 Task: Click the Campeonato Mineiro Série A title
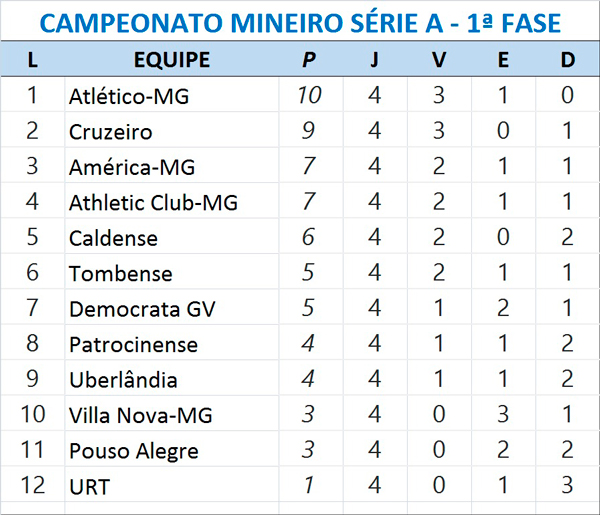pos(300,22)
